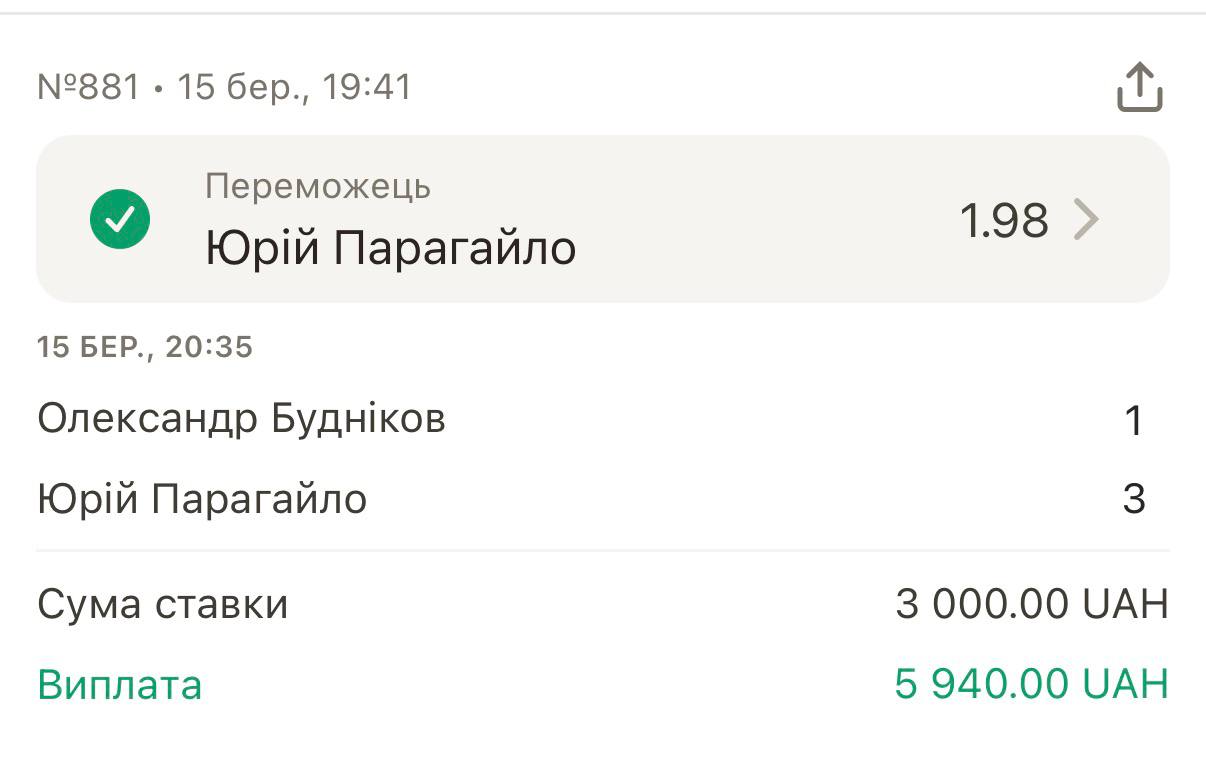The height and width of the screenshot is (773, 1206).
Task: Expand bet details with the chevron arrow
Action: click(x=1086, y=219)
